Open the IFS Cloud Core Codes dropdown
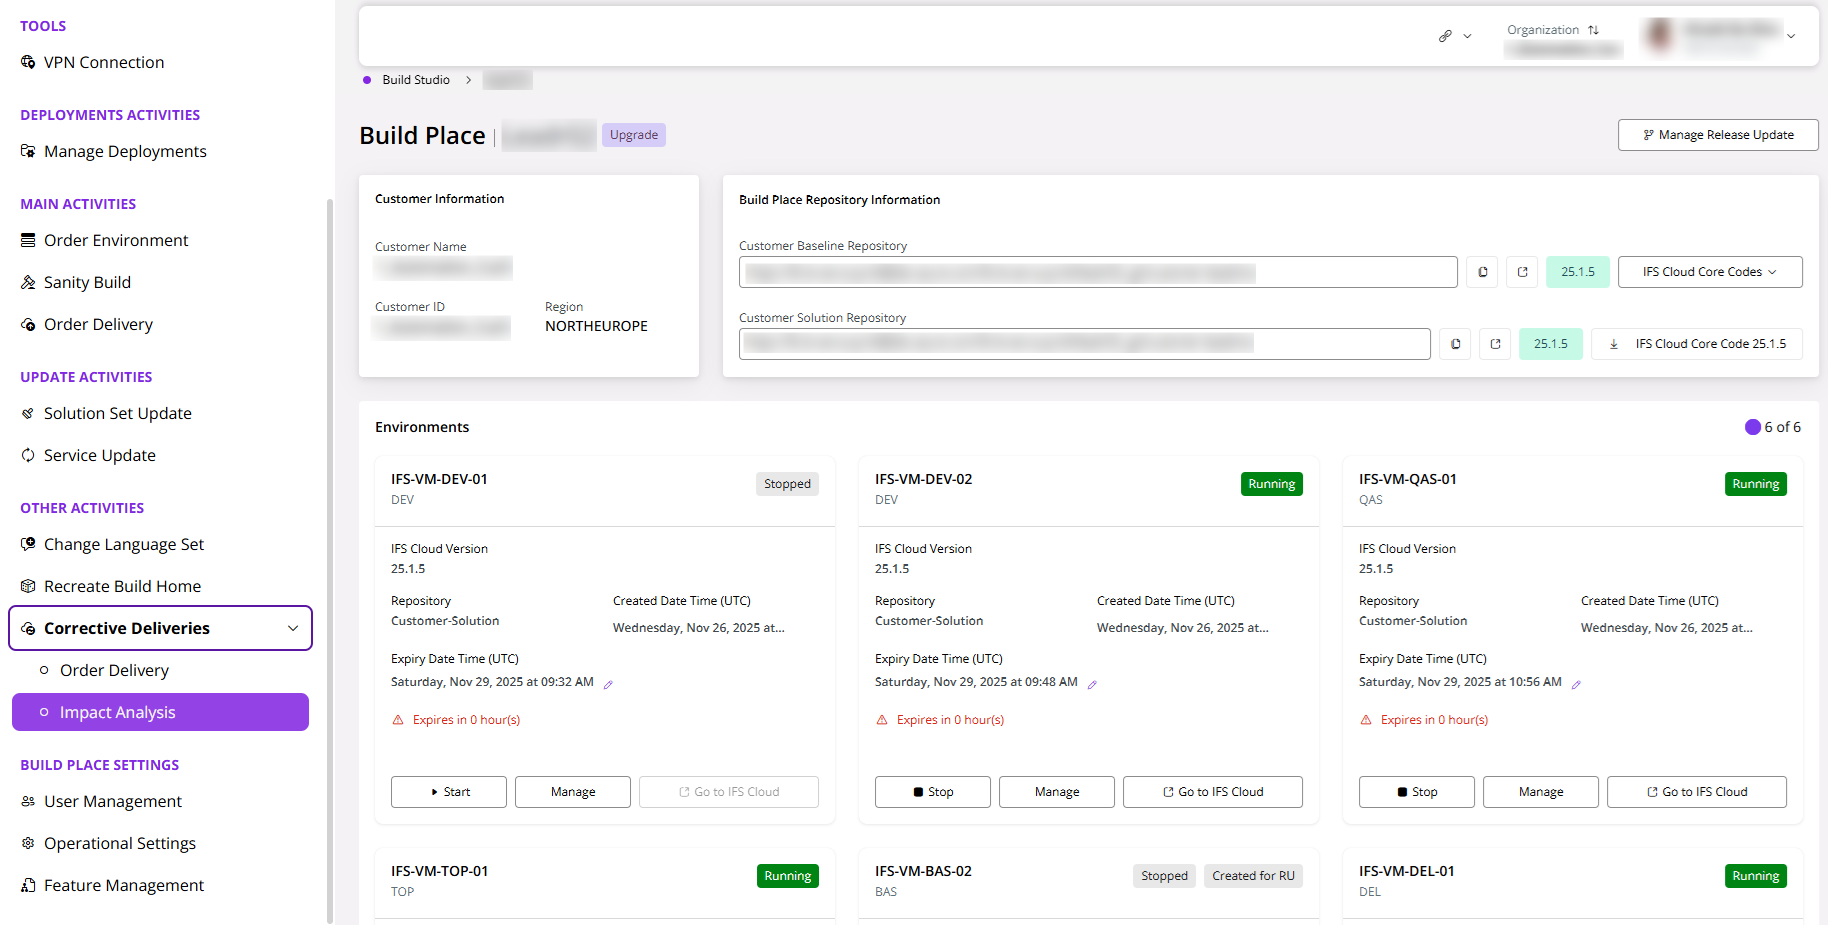Viewport: 1828px width, 925px height. coord(1710,272)
